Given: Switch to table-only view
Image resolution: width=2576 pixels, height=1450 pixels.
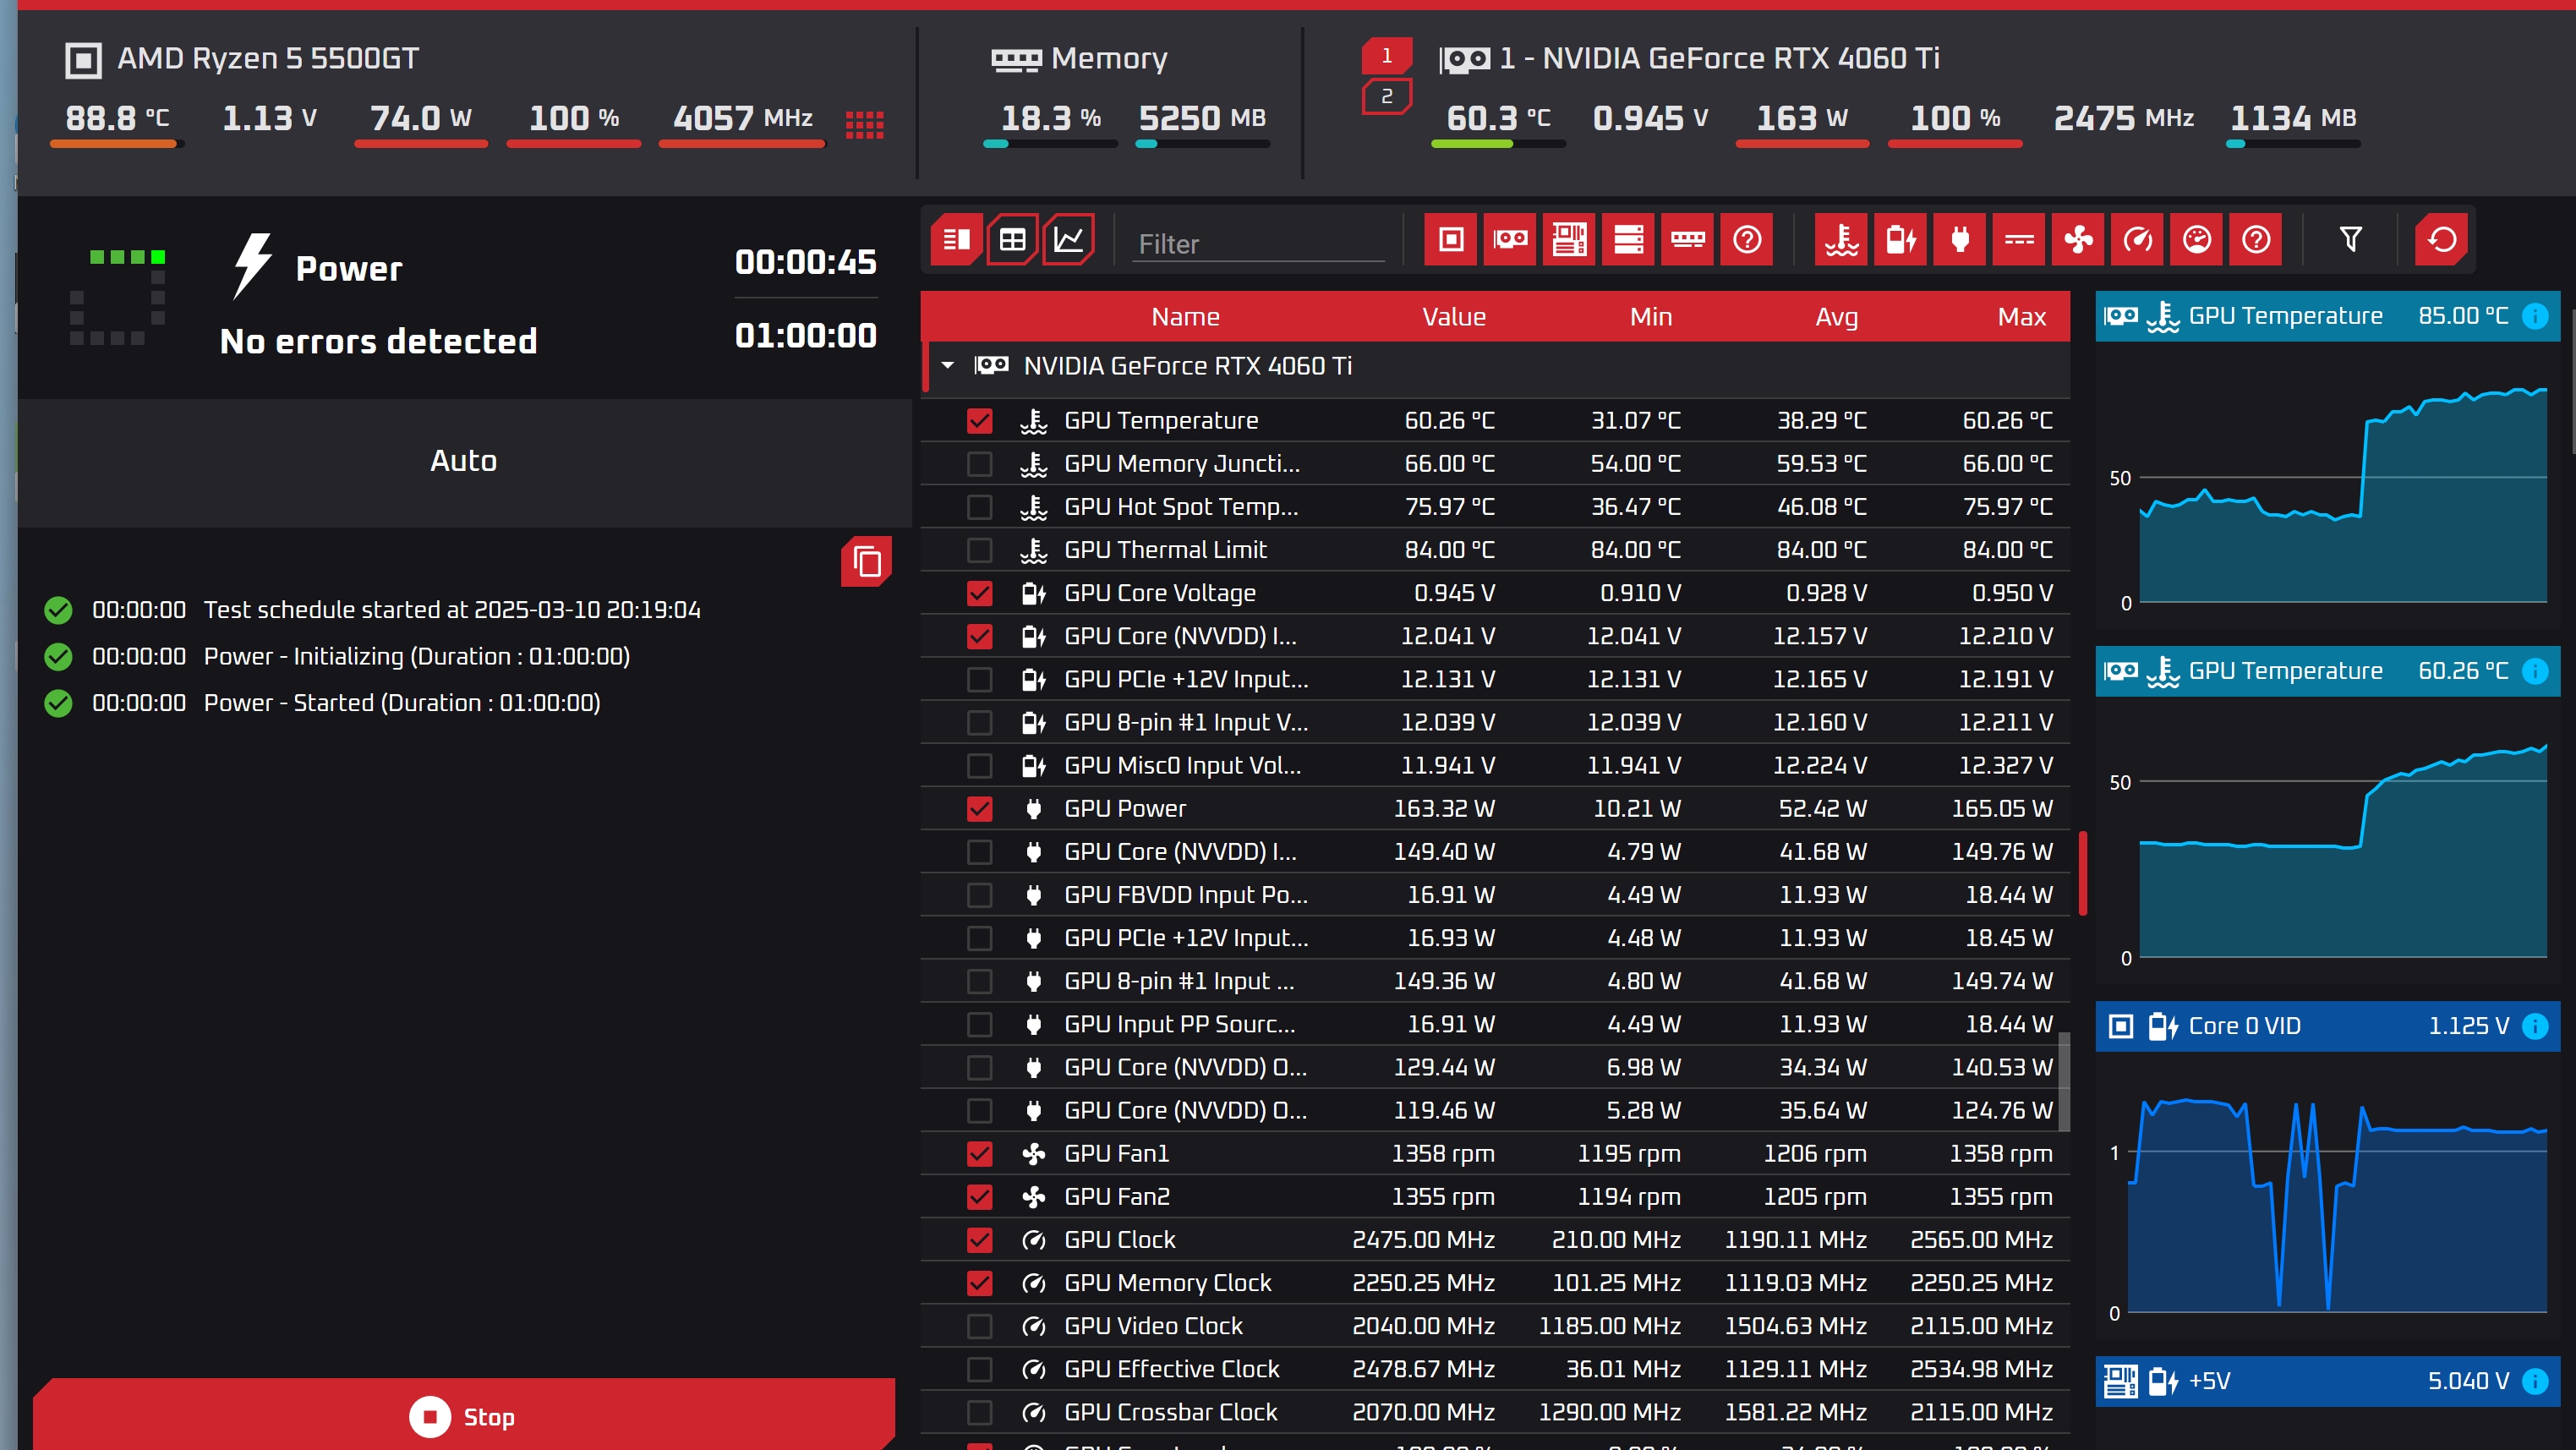Looking at the screenshot, I should point(1012,239).
